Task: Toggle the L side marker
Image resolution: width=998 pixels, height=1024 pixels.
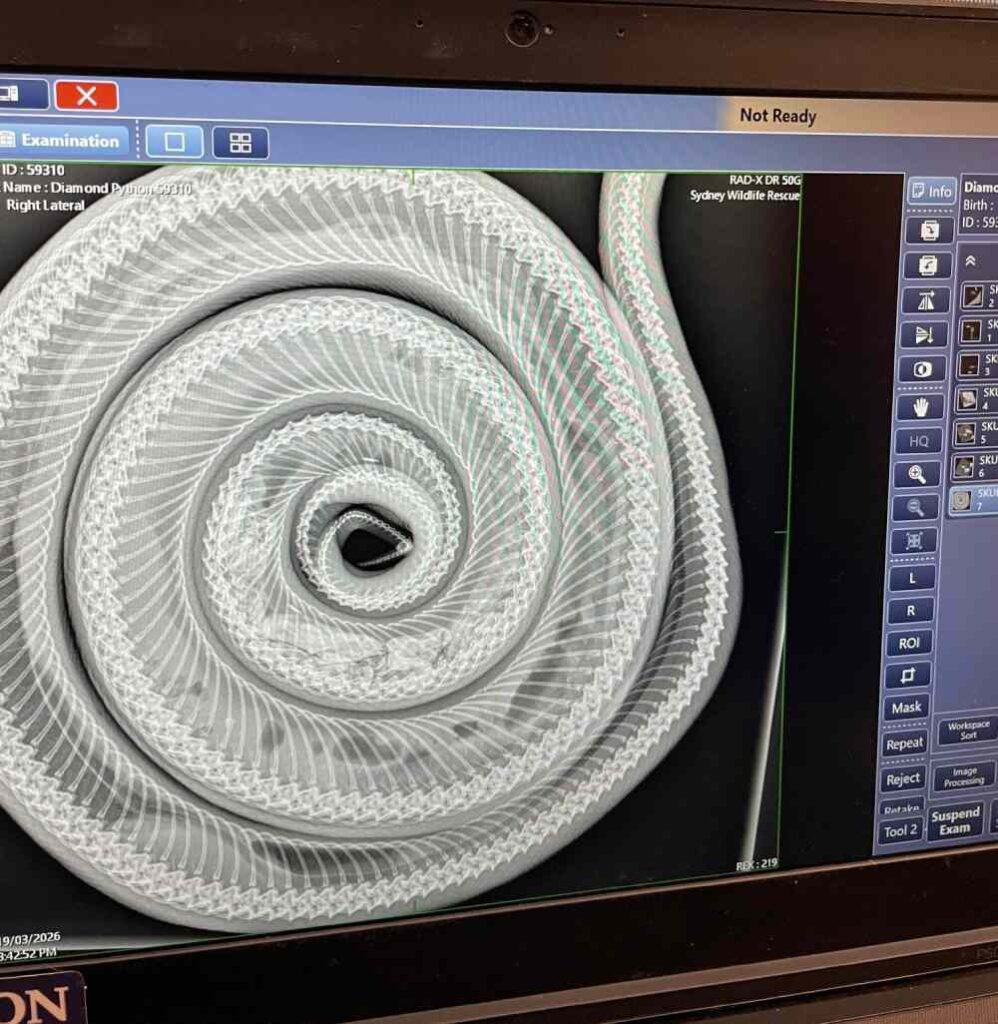Action: click(x=912, y=577)
